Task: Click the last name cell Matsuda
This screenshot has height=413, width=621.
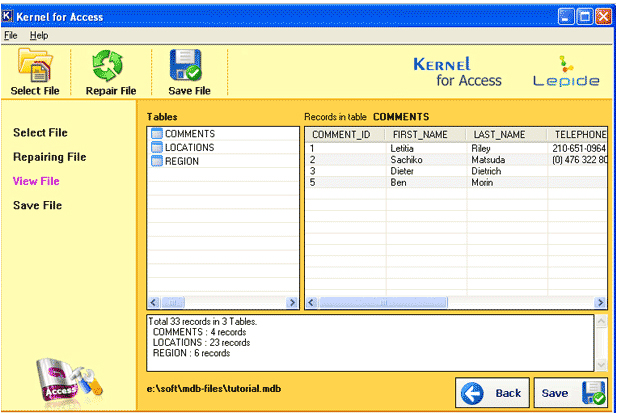Action: [x=488, y=160]
